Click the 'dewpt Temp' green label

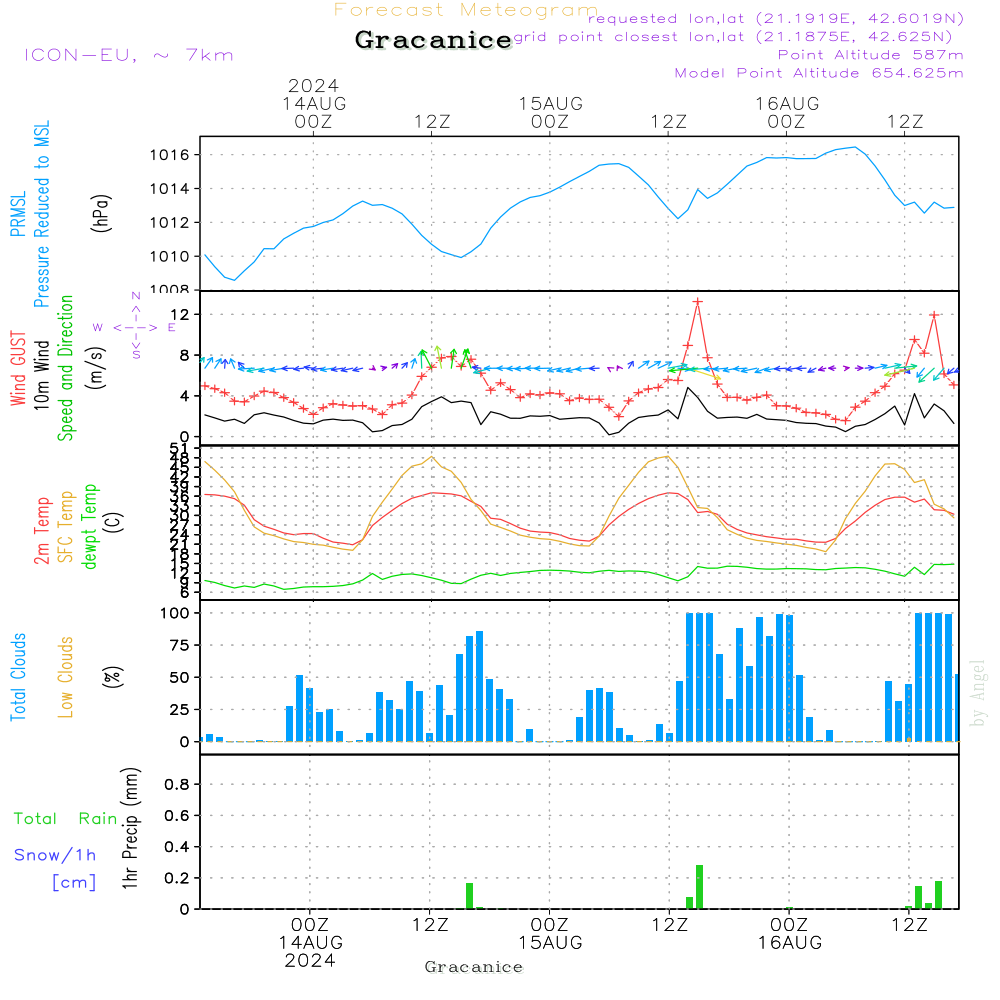coord(89,526)
